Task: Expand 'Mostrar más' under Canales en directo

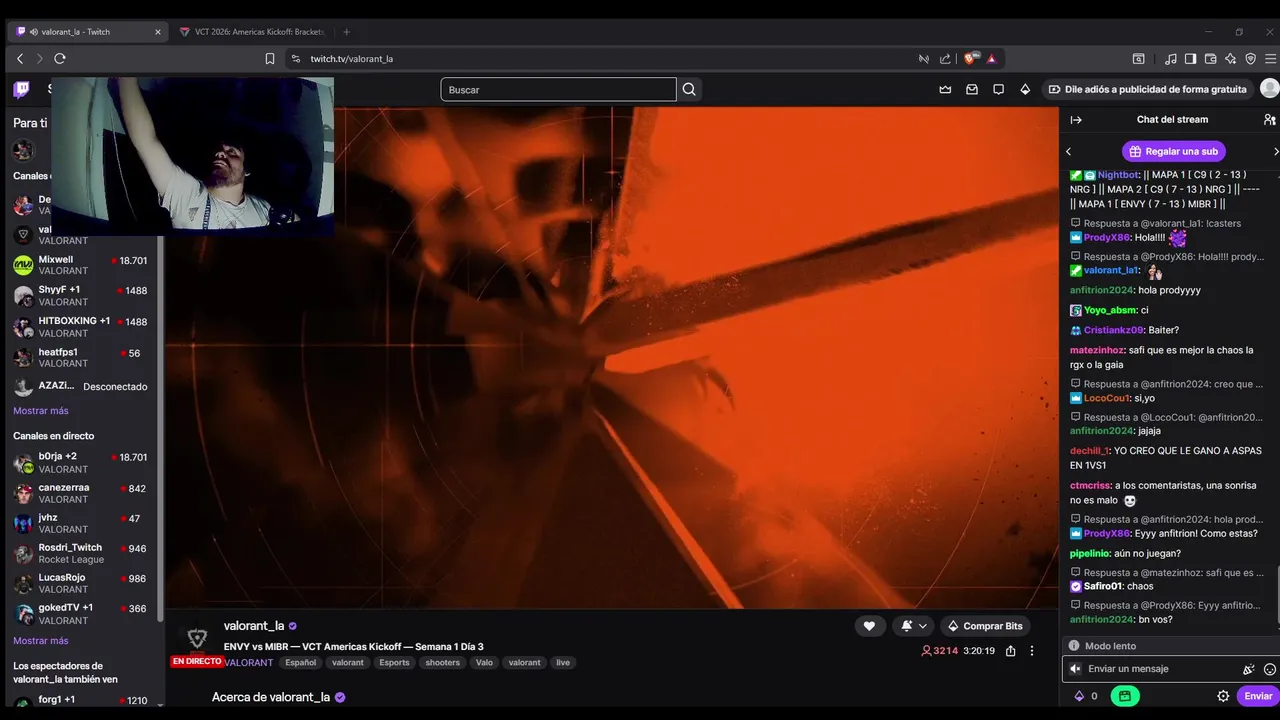Action: (x=41, y=641)
